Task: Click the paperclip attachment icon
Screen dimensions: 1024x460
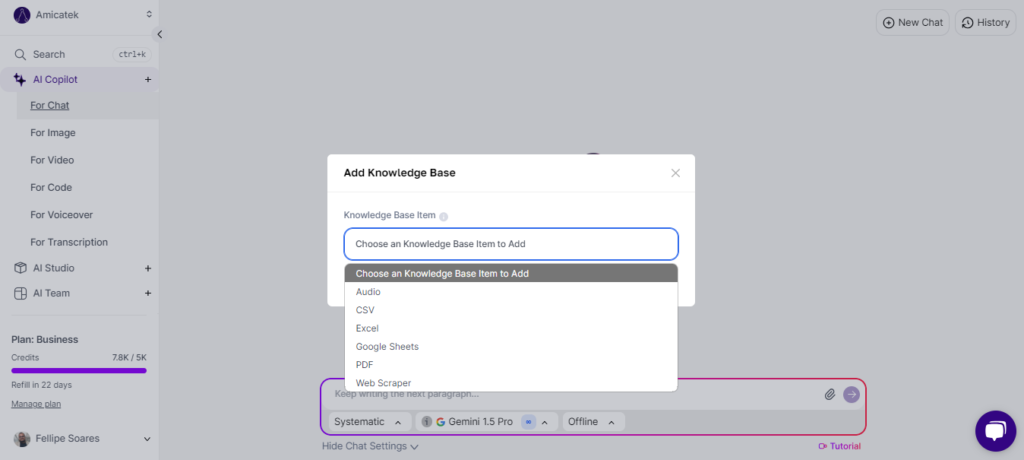Action: 830,394
